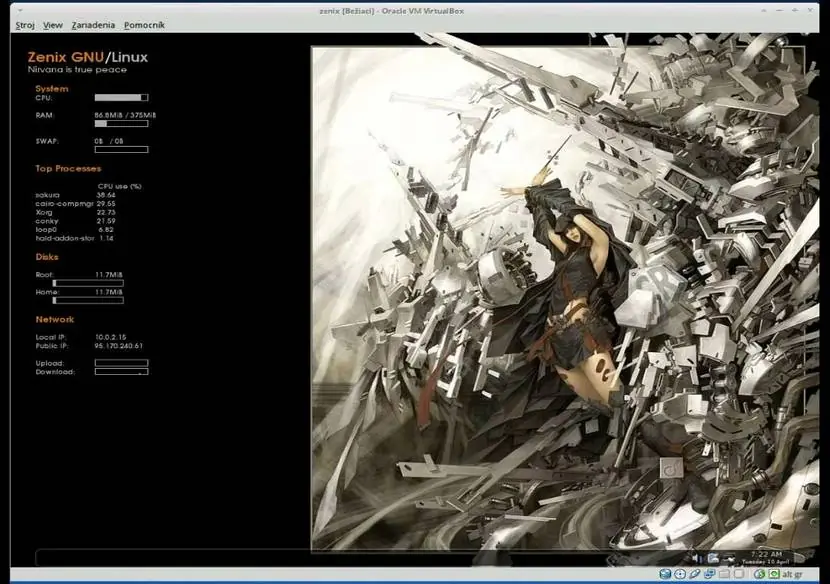Click the System section heading

point(52,88)
